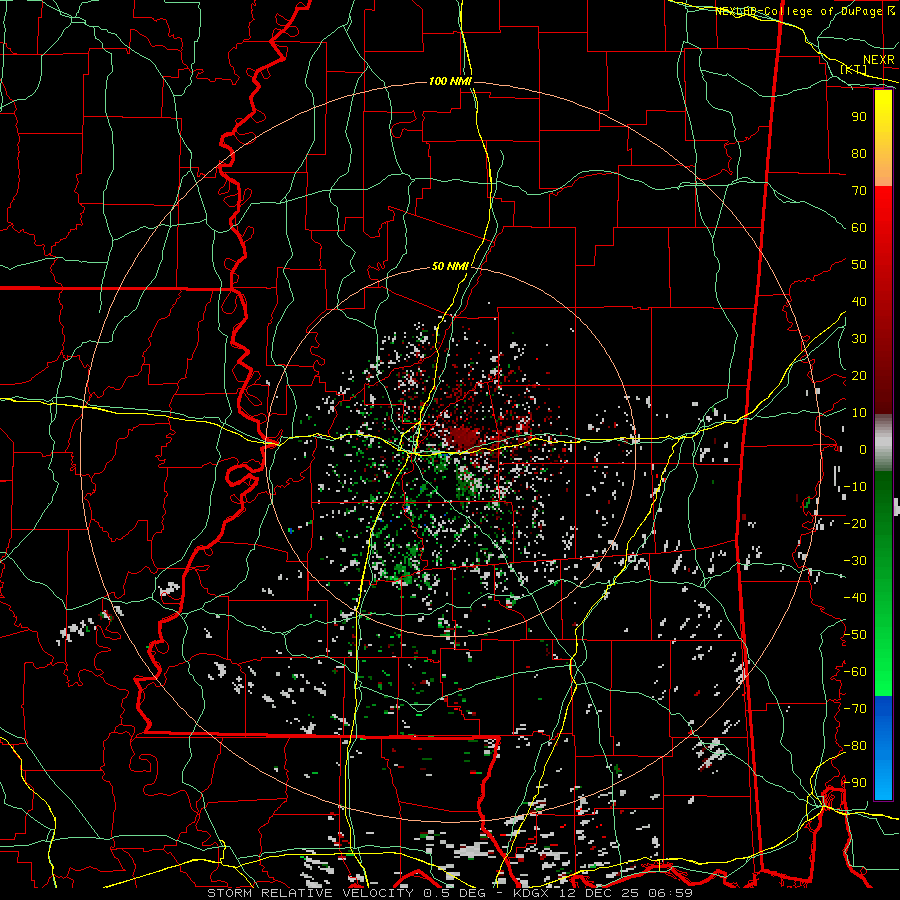This screenshot has height=900, width=900.
Task: Click the 0 value on the velocity scale
Action: (x=863, y=449)
